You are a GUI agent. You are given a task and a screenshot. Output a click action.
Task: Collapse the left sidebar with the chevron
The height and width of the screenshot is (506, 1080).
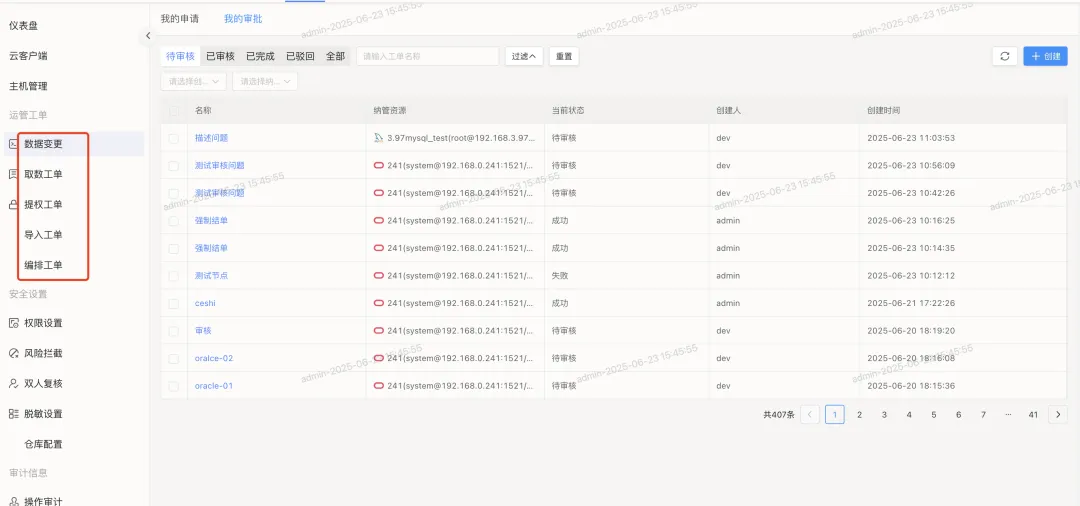147,36
